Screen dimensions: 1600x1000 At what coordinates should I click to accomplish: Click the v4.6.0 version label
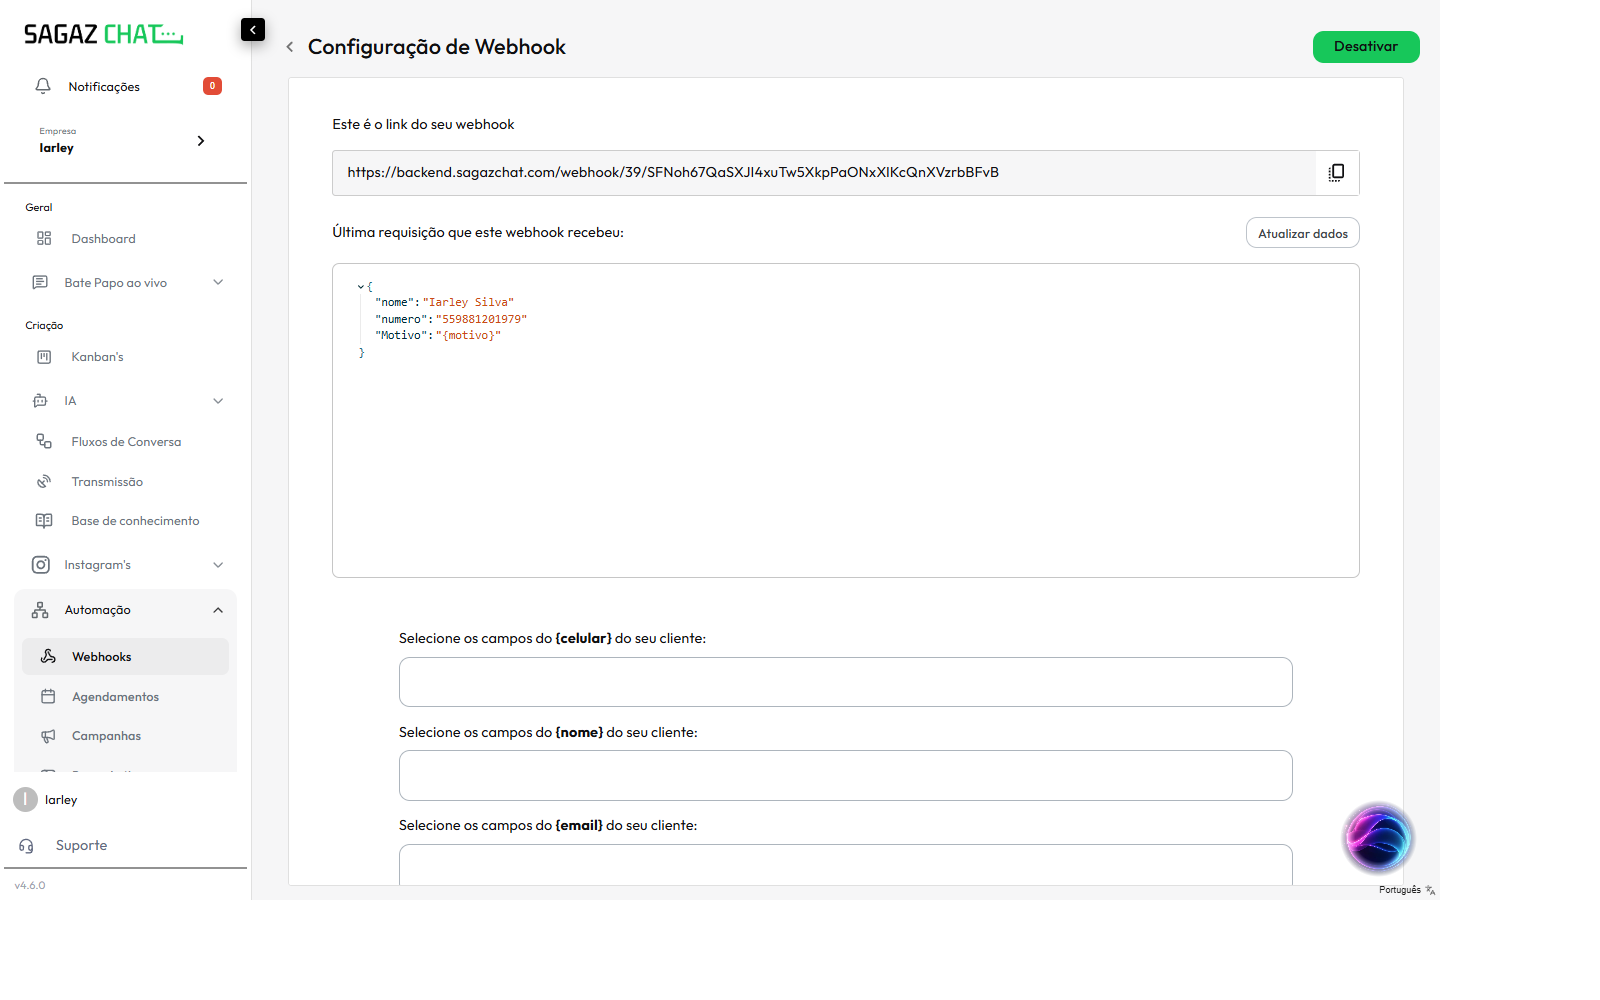pos(30,885)
